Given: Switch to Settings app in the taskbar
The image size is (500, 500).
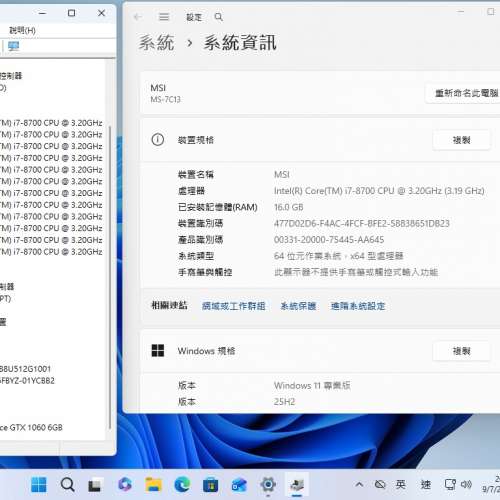Looking at the screenshot, I should click(268, 484).
